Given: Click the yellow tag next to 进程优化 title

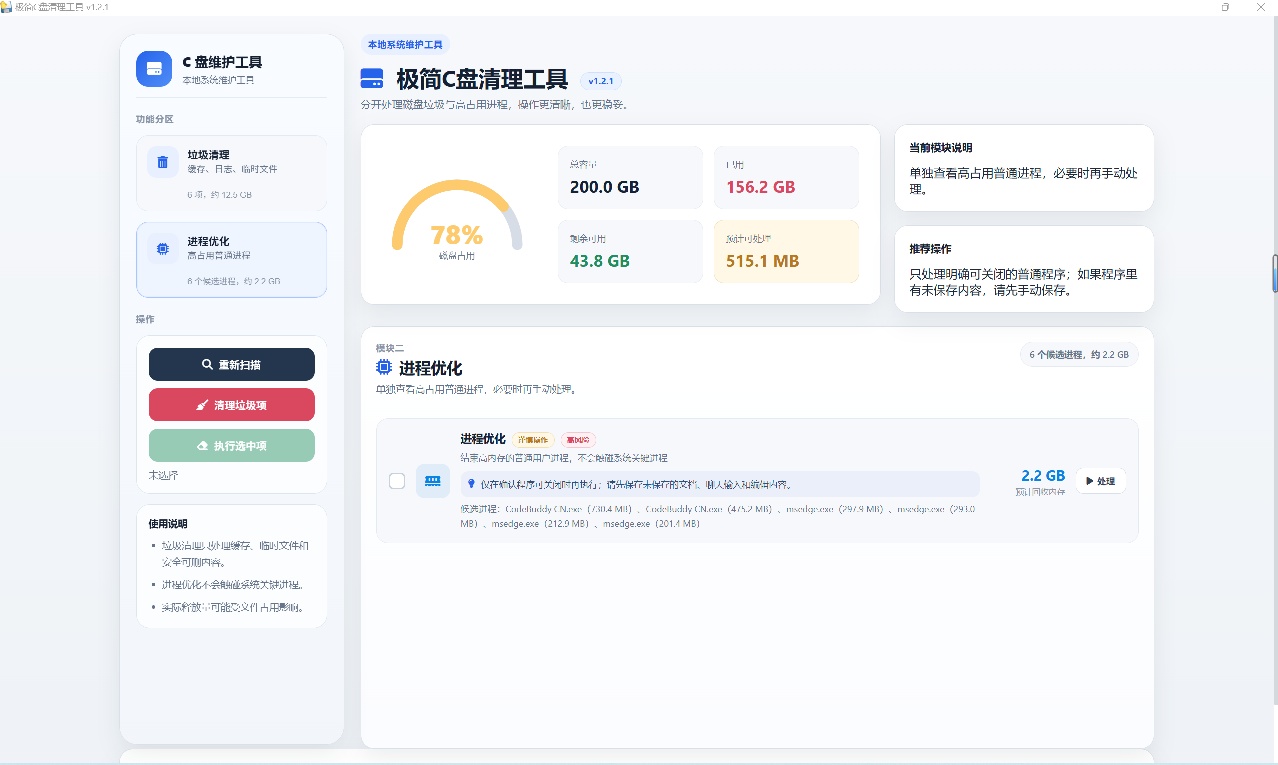Looking at the screenshot, I should tap(533, 440).
